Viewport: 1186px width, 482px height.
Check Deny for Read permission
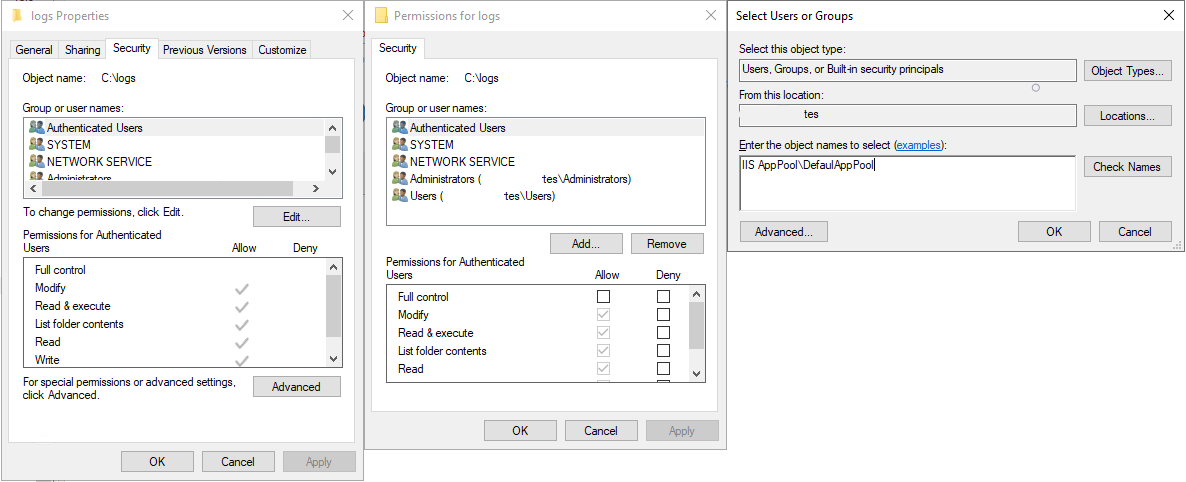663,369
